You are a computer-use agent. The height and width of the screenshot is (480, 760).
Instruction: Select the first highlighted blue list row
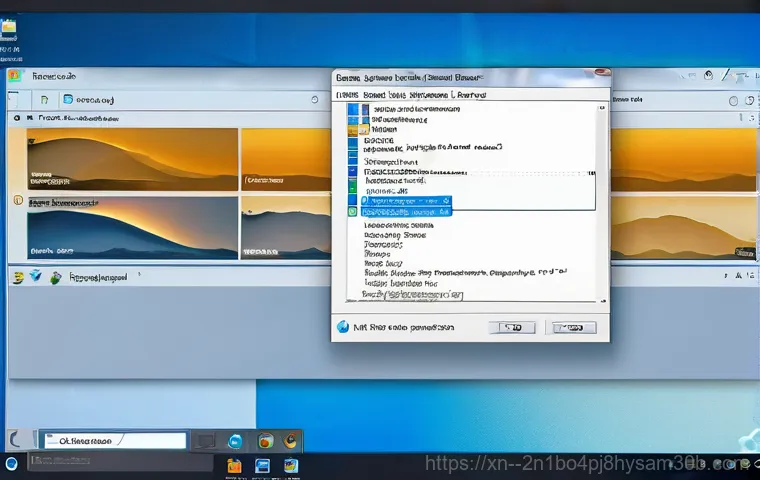pyautogui.click(x=403, y=201)
